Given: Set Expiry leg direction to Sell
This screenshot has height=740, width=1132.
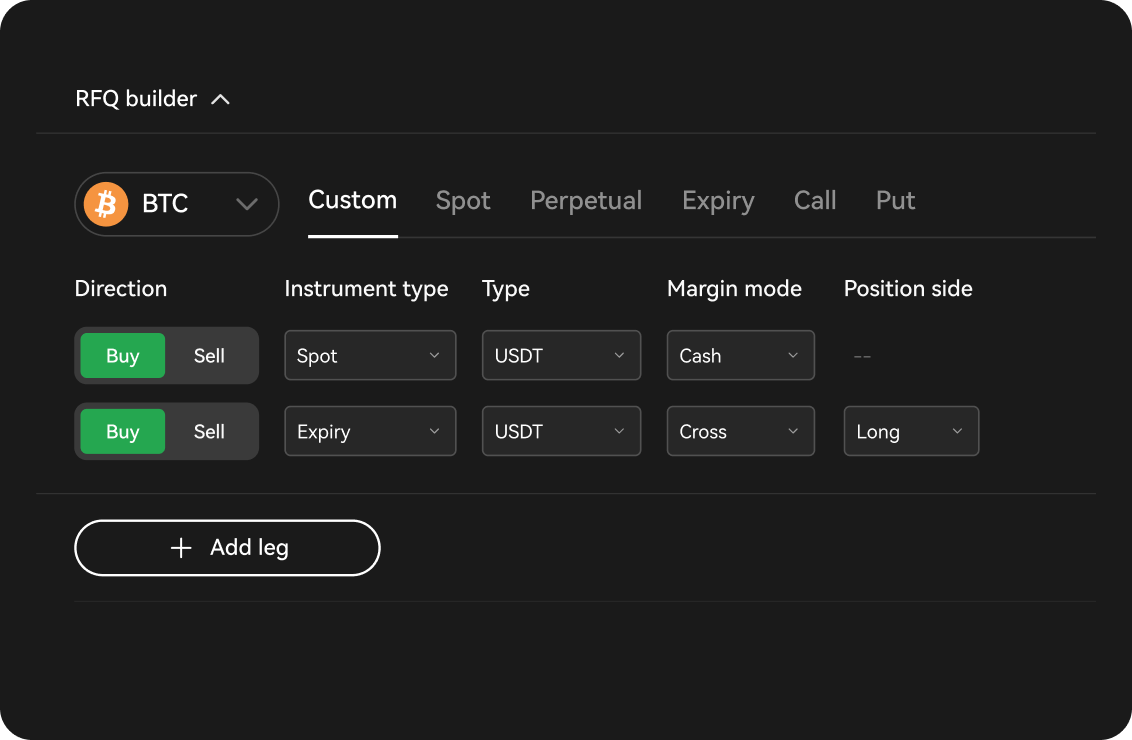Looking at the screenshot, I should click(209, 432).
